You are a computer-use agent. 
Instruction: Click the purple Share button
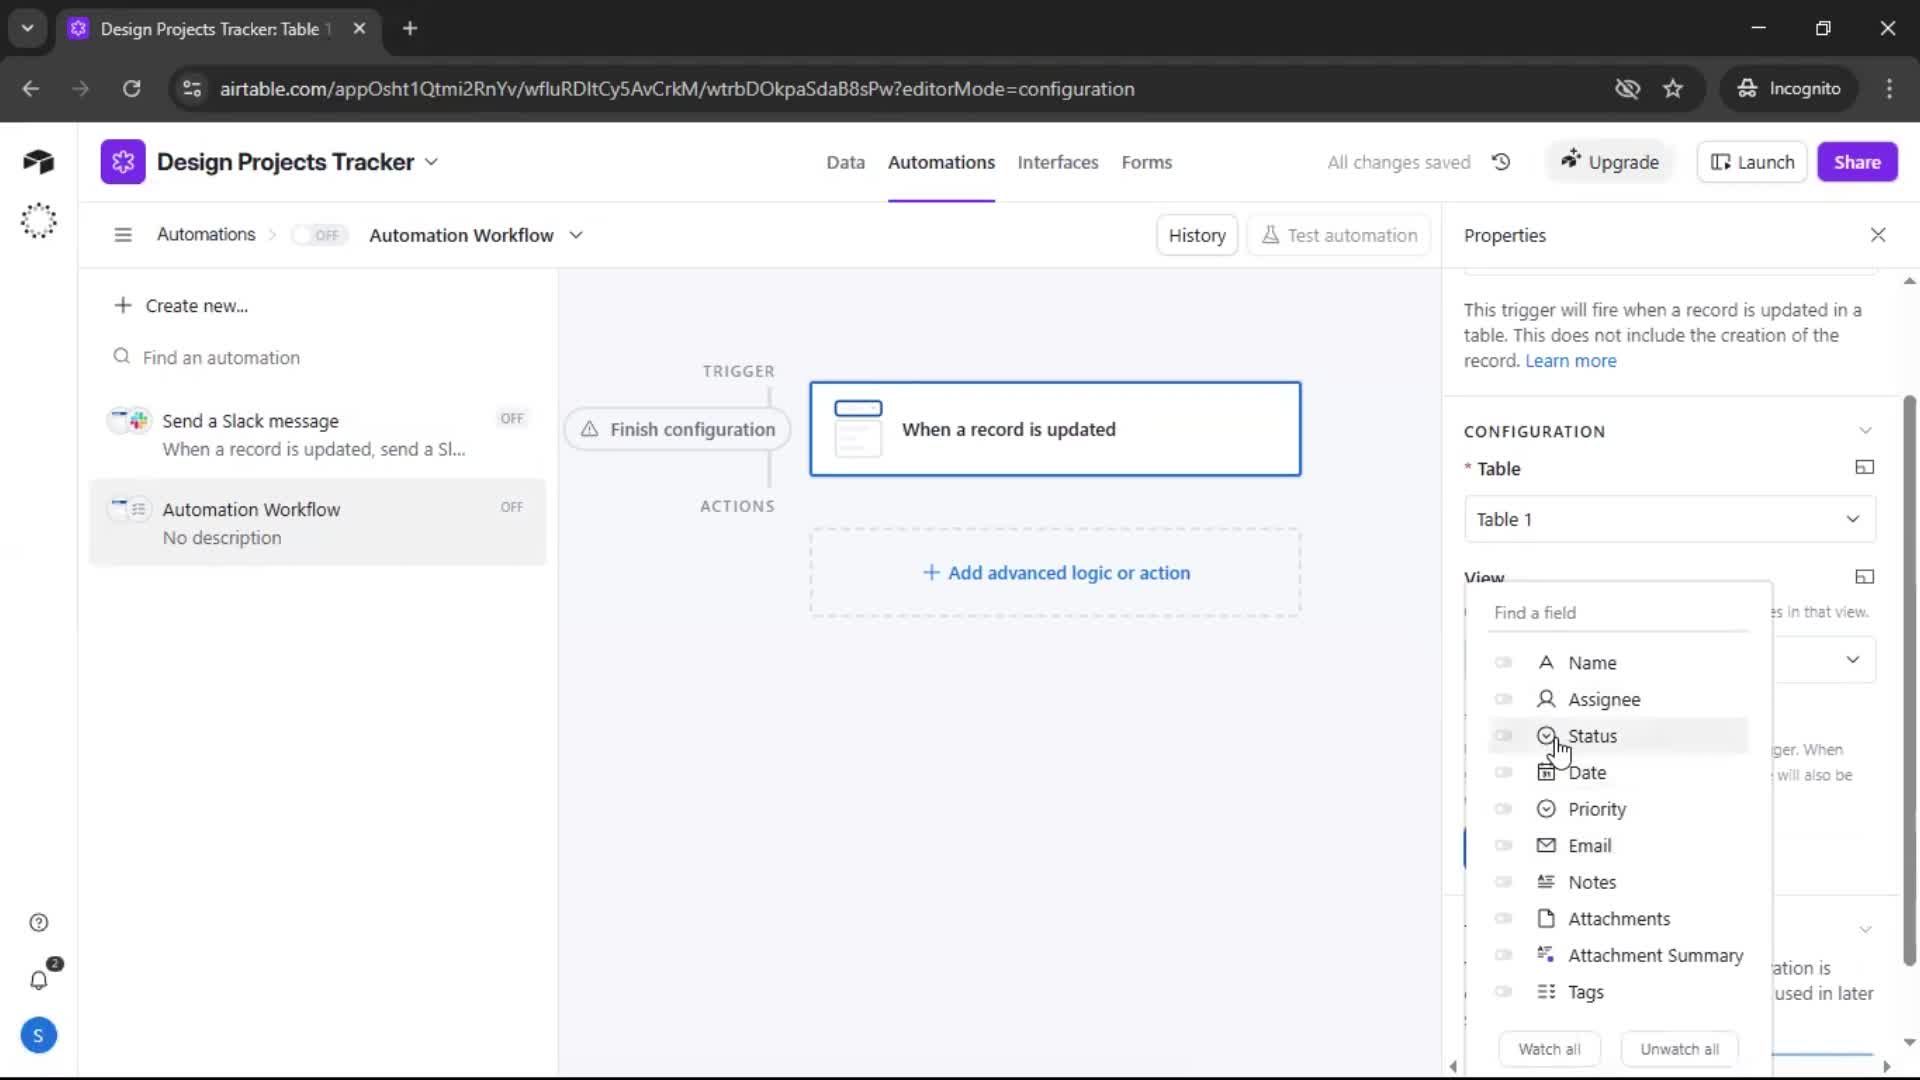tap(1857, 162)
